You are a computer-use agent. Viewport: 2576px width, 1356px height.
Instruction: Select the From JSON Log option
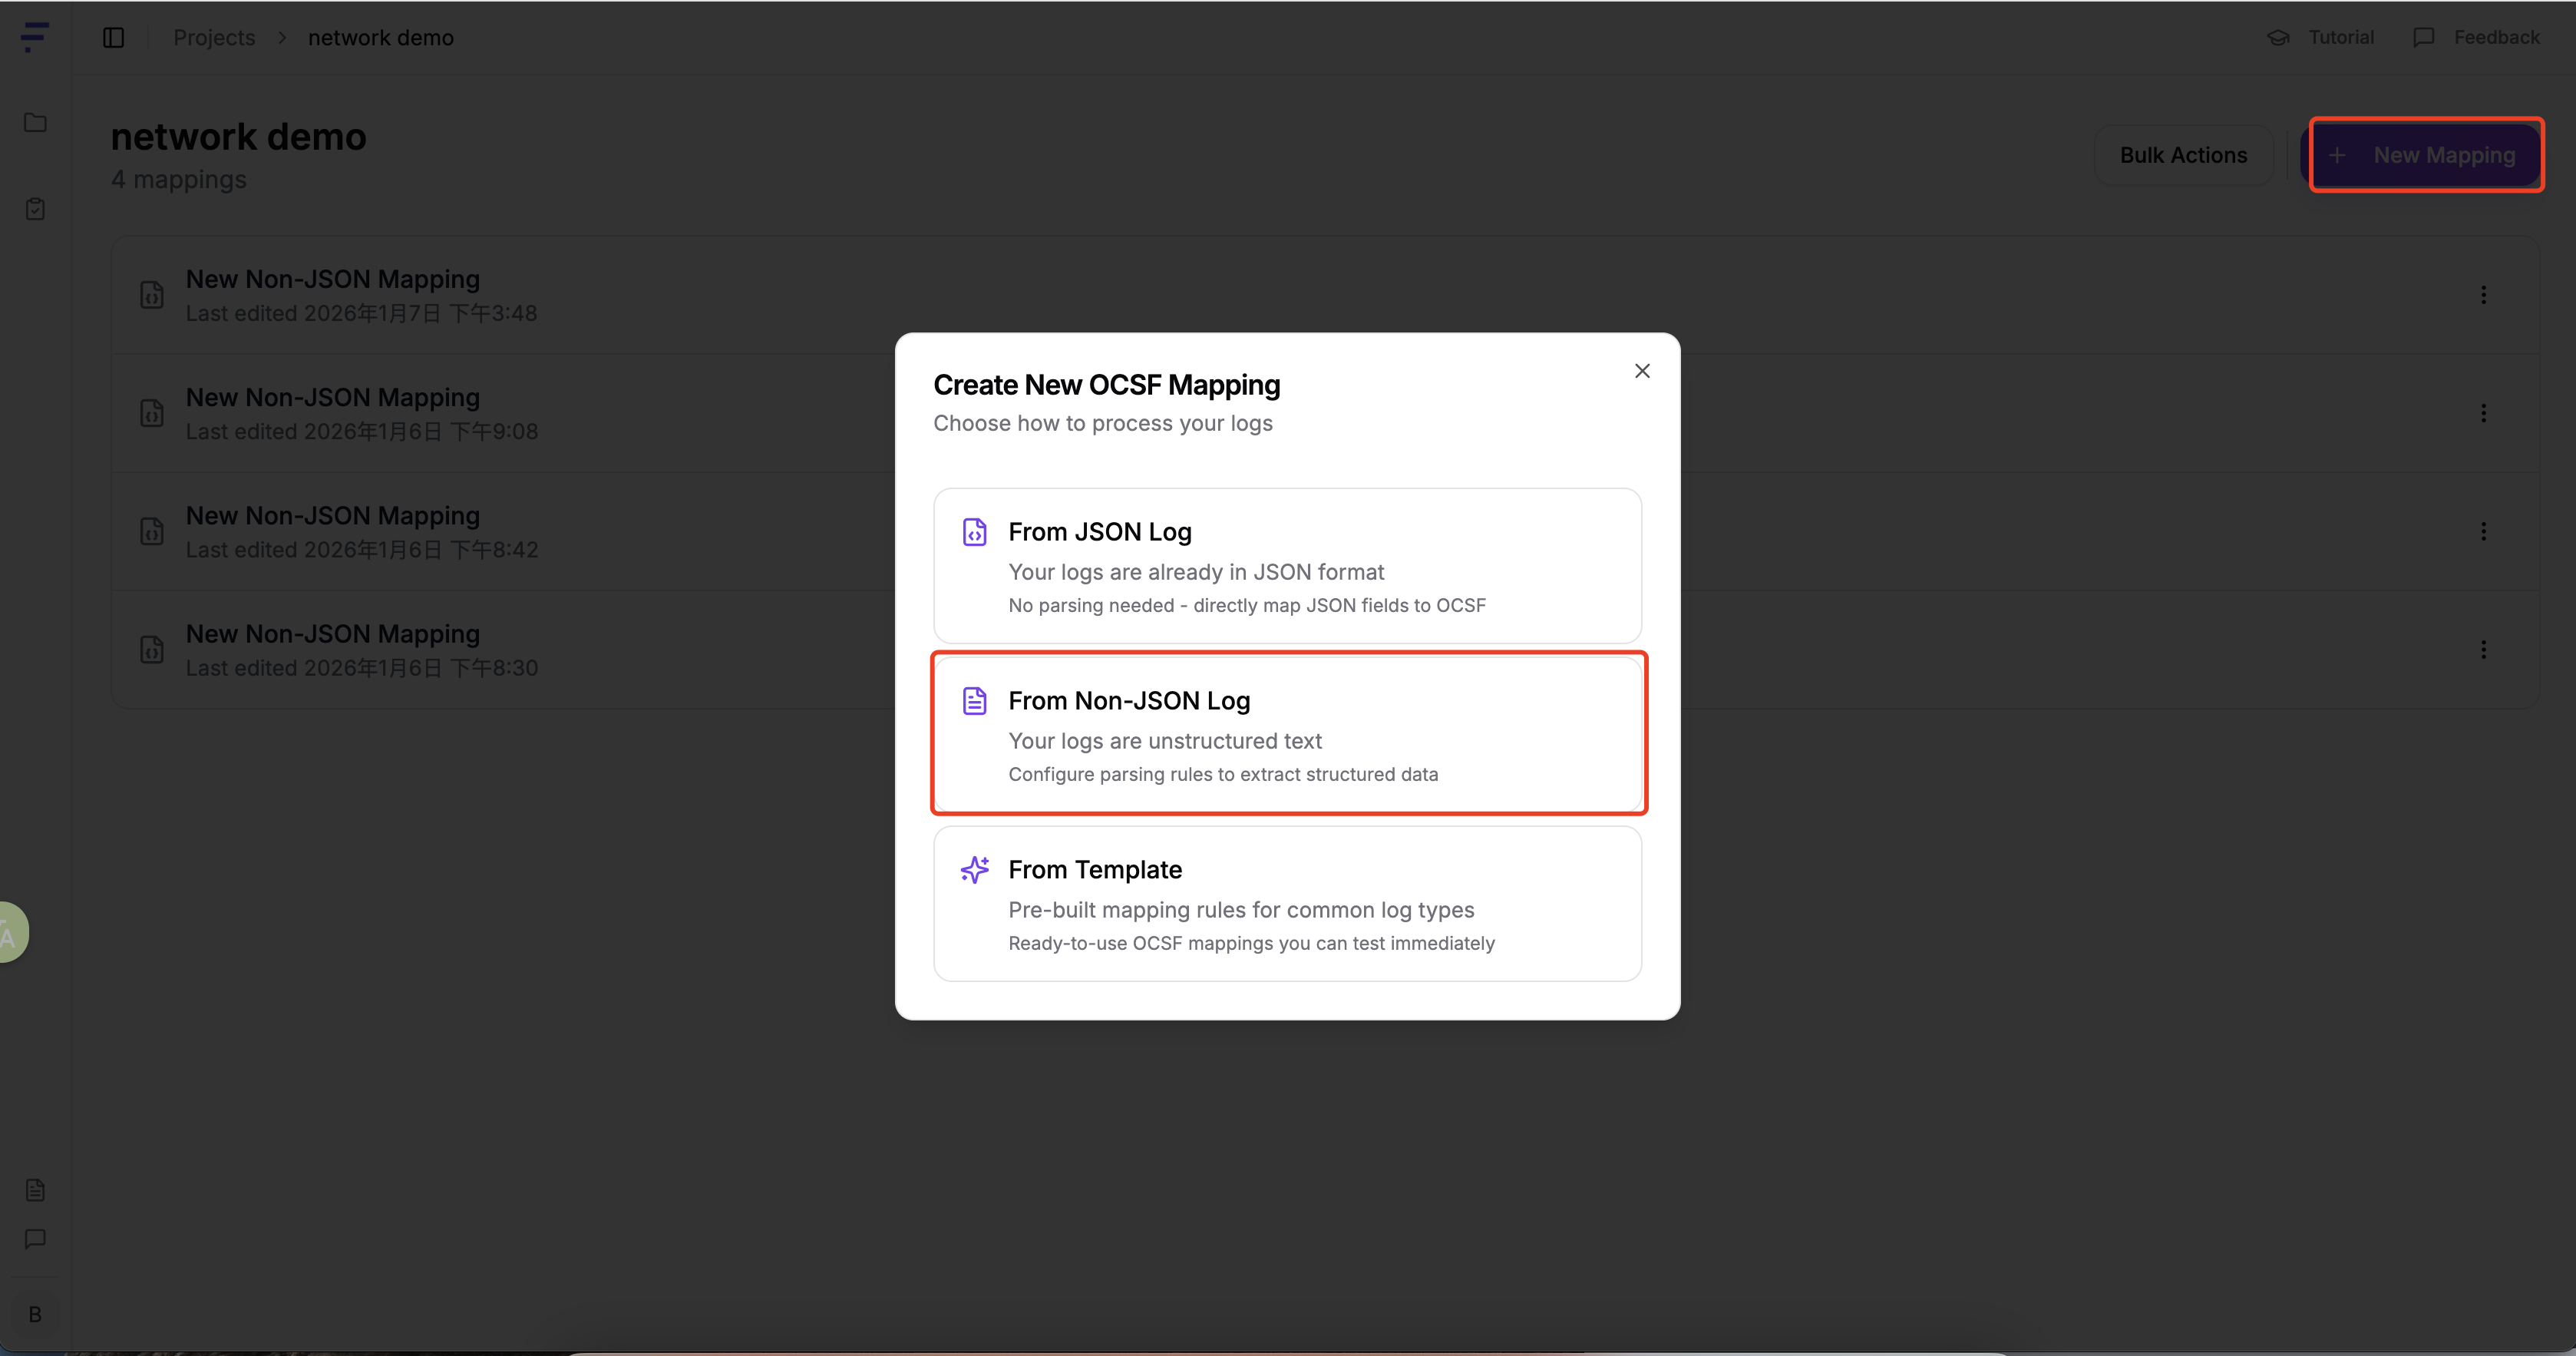coord(1287,566)
